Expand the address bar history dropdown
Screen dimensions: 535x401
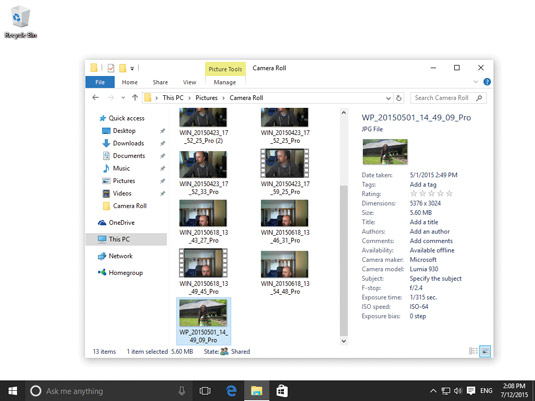pyautogui.click(x=388, y=98)
